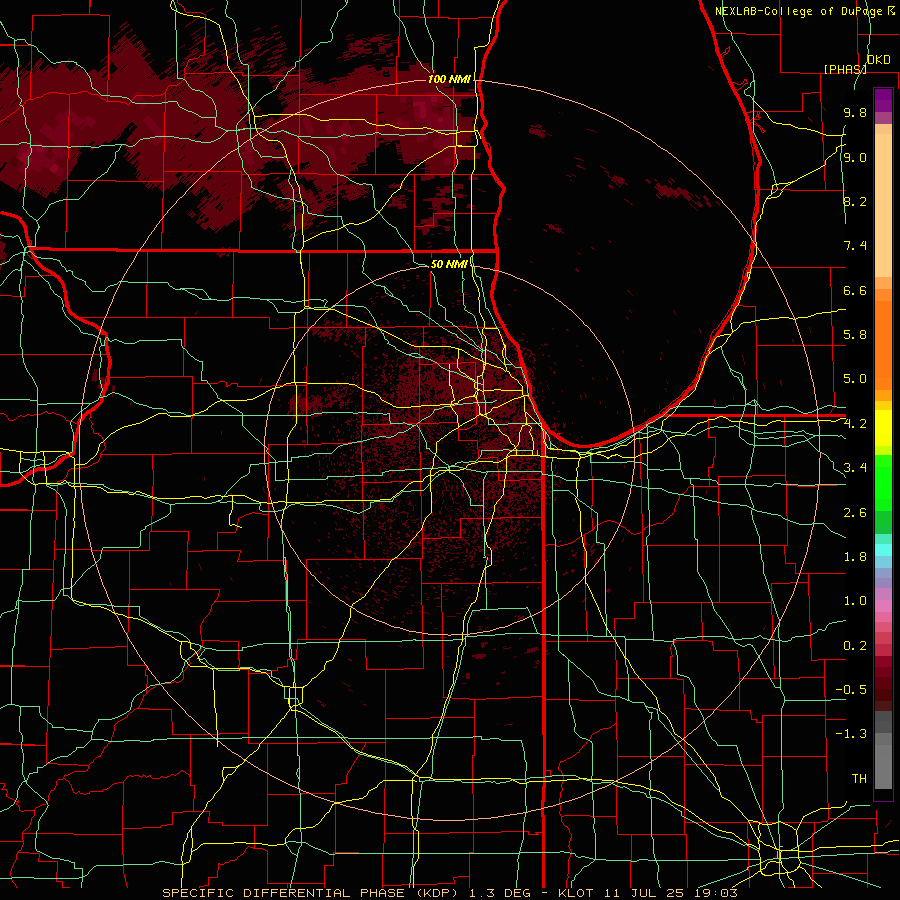The image size is (900, 900).
Task: Pick the orange band on the color scale
Action: coord(883,344)
